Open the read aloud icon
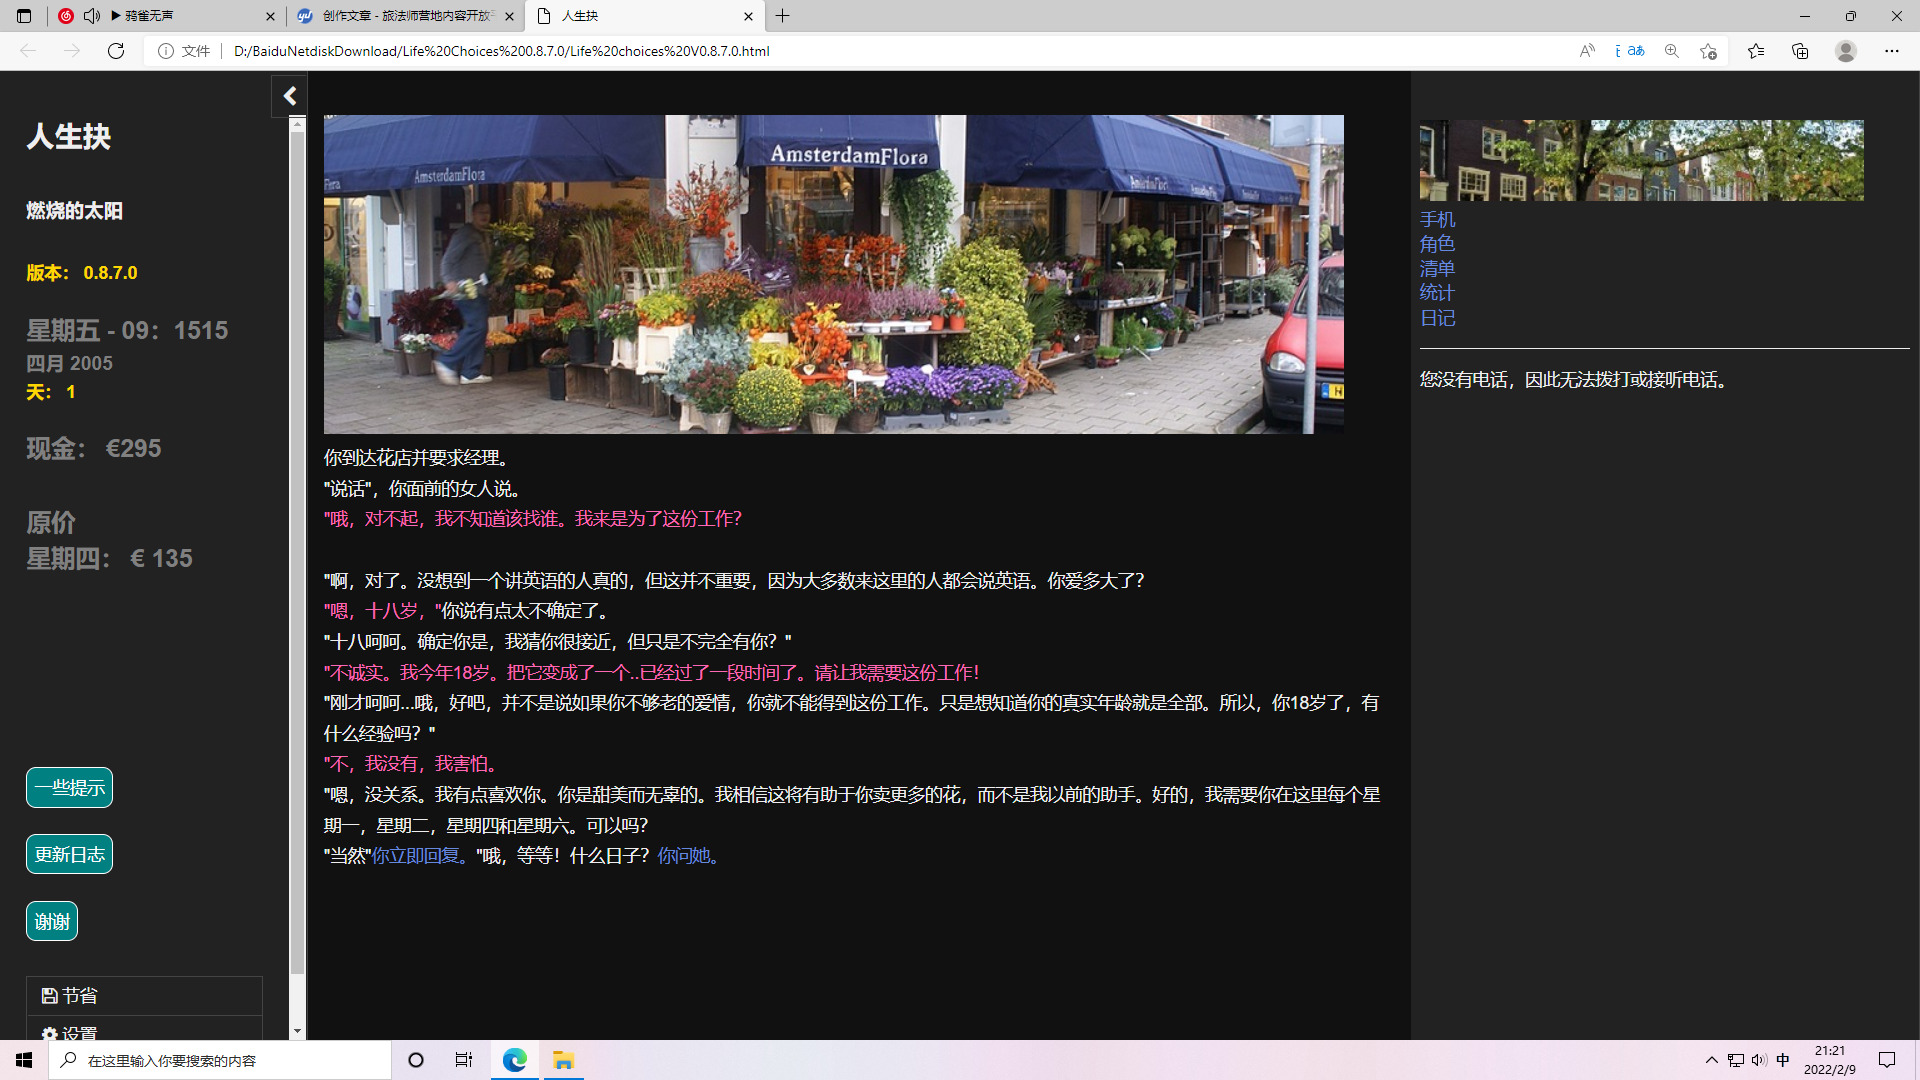The width and height of the screenshot is (1920, 1080). pyautogui.click(x=1587, y=51)
